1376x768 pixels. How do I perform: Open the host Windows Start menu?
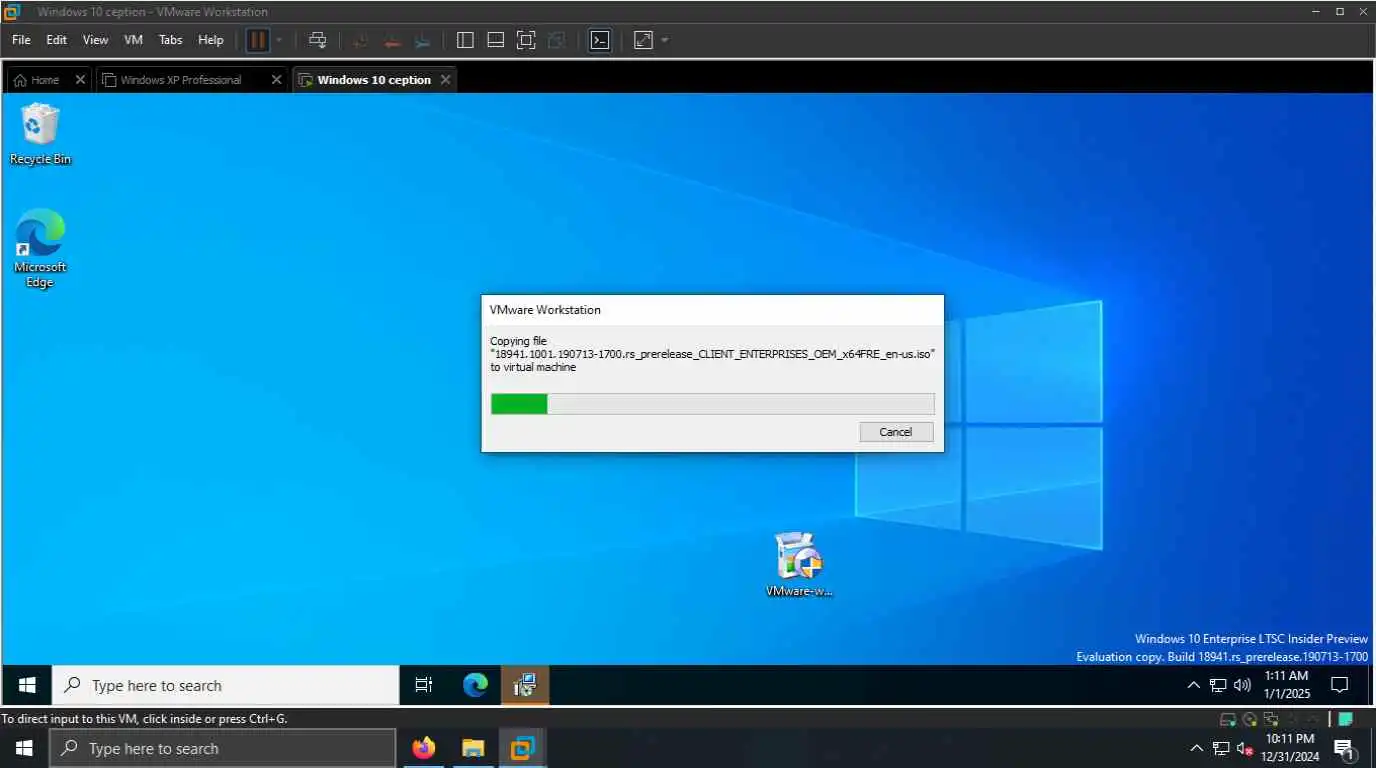pyautogui.click(x=24, y=748)
